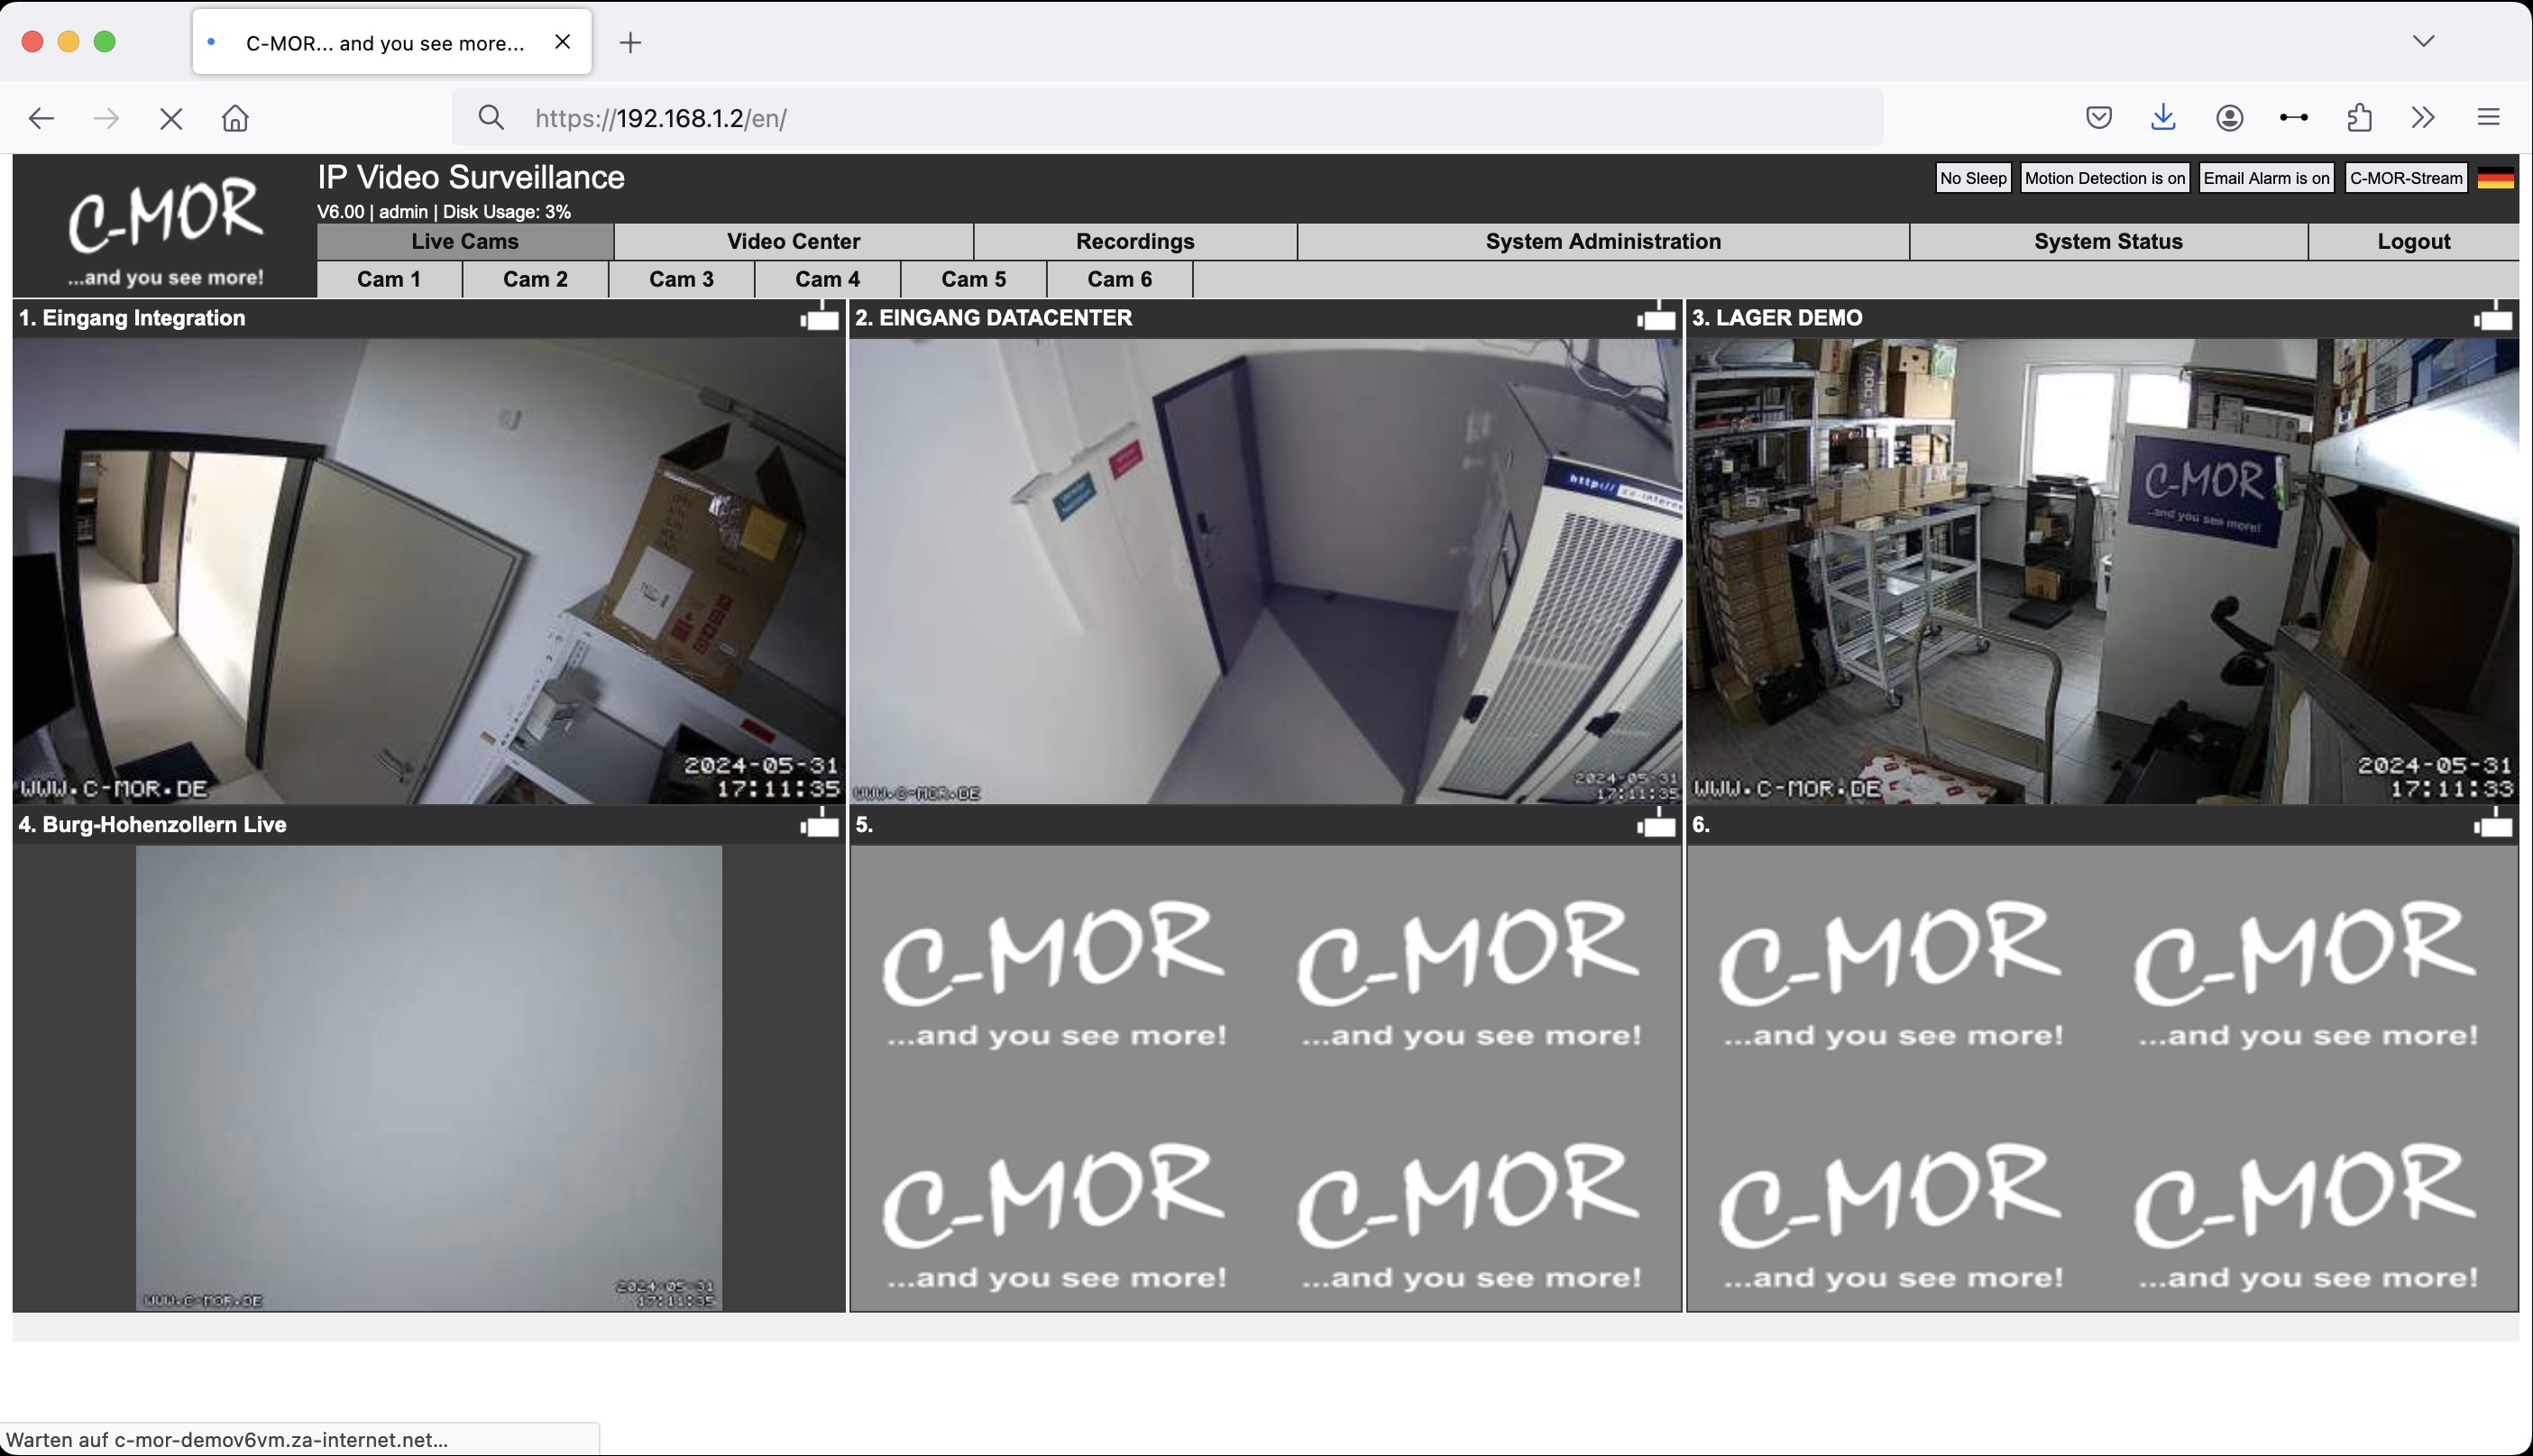Open the Burg-Hohenzollern live video feed
This screenshot has width=2533, height=1456.
tap(429, 1078)
